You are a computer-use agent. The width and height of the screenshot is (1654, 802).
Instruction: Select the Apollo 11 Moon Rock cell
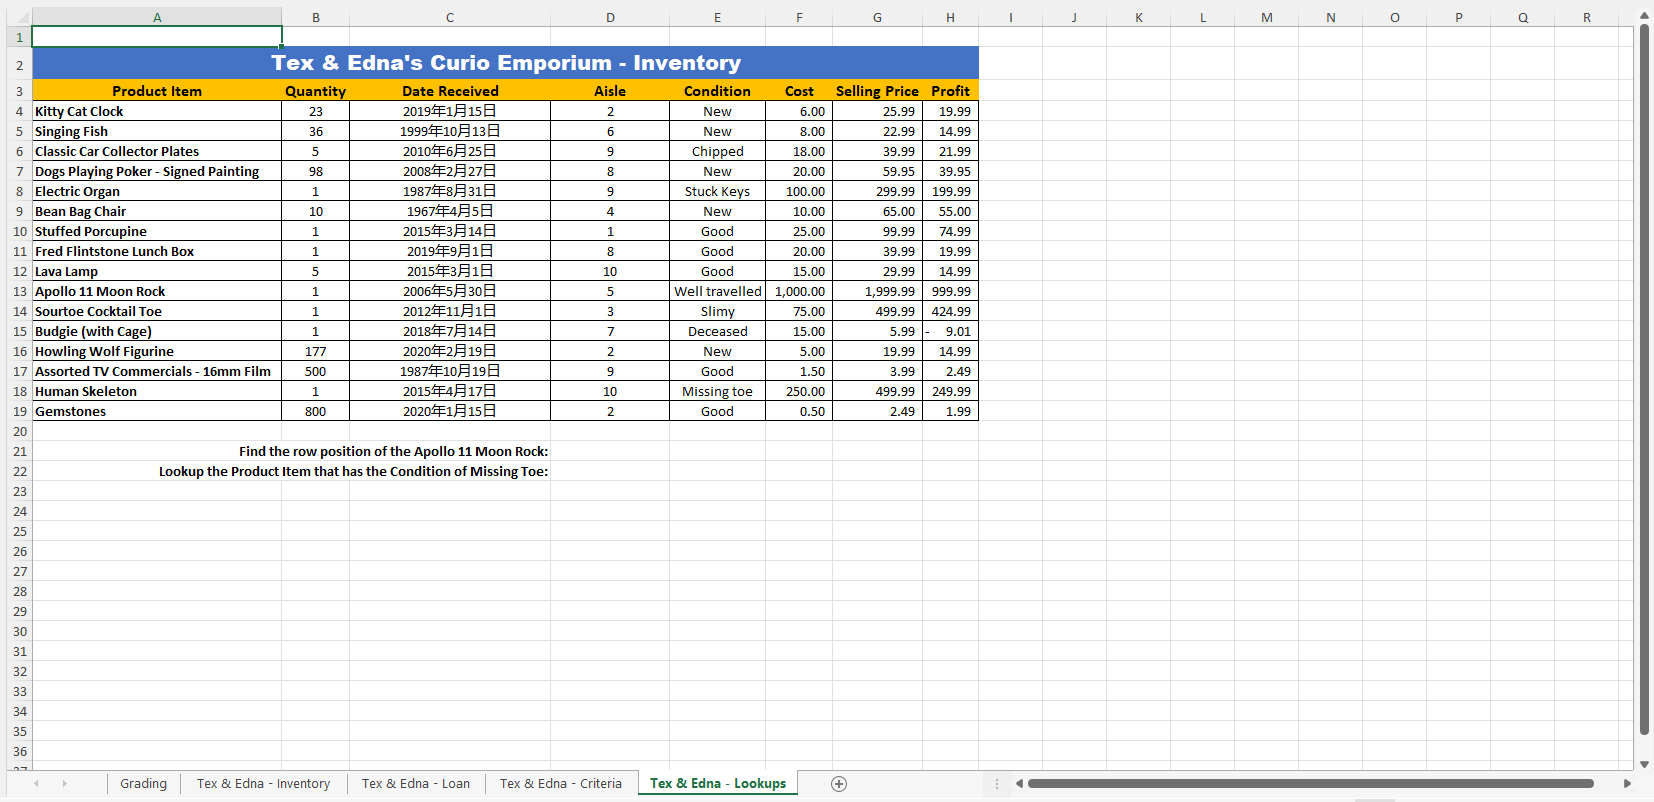[x=157, y=291]
